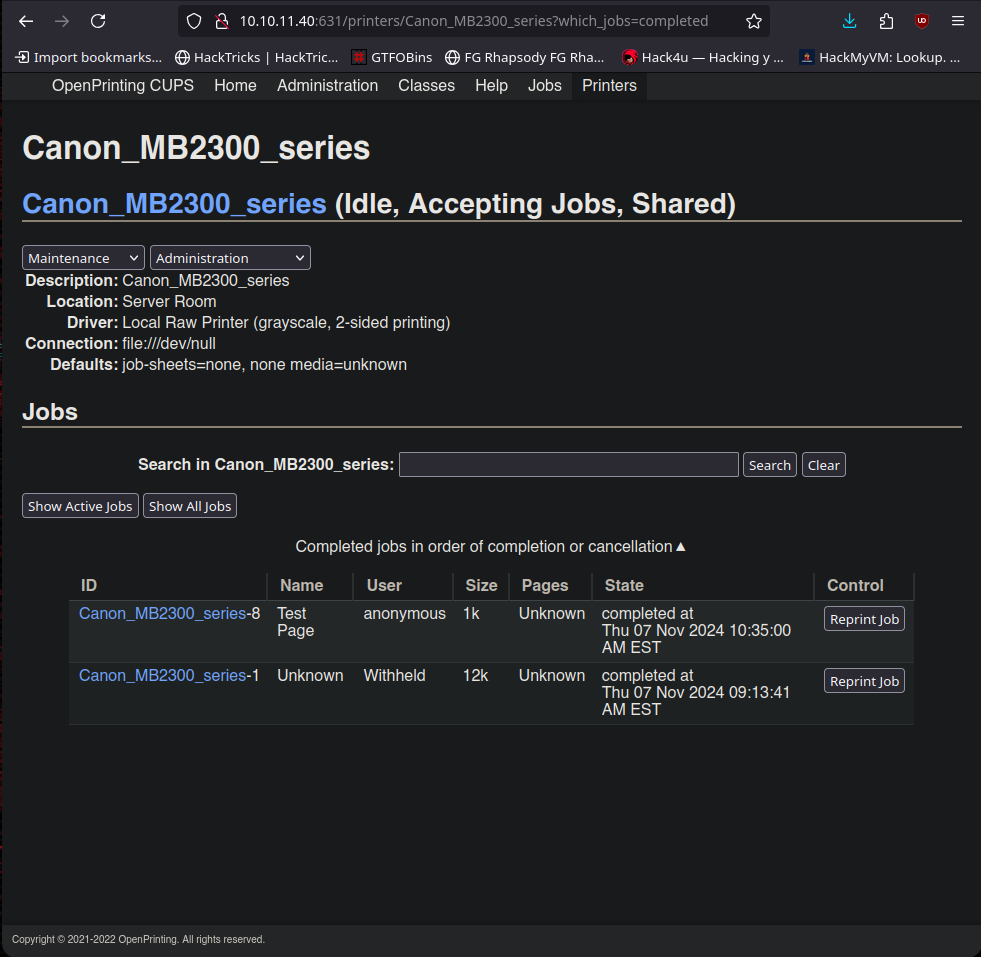The width and height of the screenshot is (981, 957).
Task: Expand the Administration dropdown below the heading
Action: coord(230,258)
